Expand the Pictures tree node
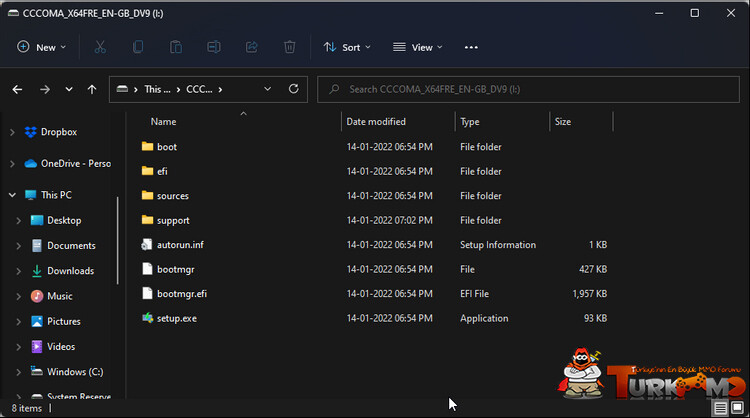Image resolution: width=750 pixels, height=418 pixels. tap(19, 322)
